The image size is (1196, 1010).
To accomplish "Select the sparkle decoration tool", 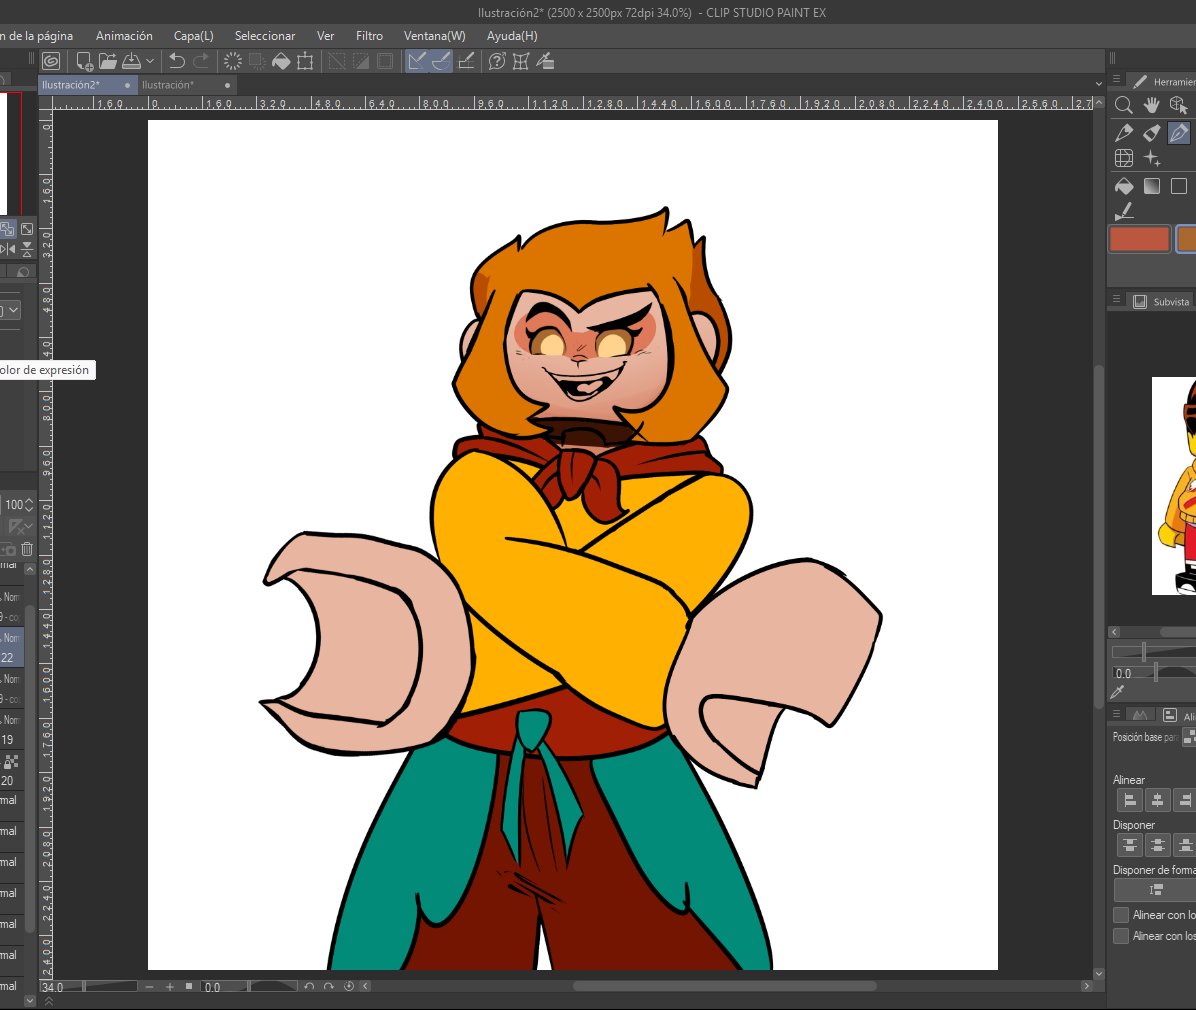I will (1152, 159).
